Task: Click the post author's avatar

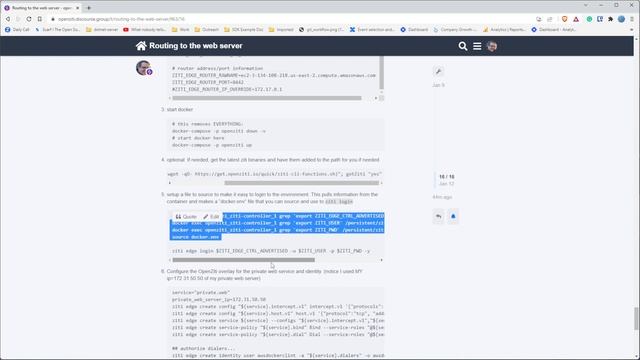Action: (144, 68)
